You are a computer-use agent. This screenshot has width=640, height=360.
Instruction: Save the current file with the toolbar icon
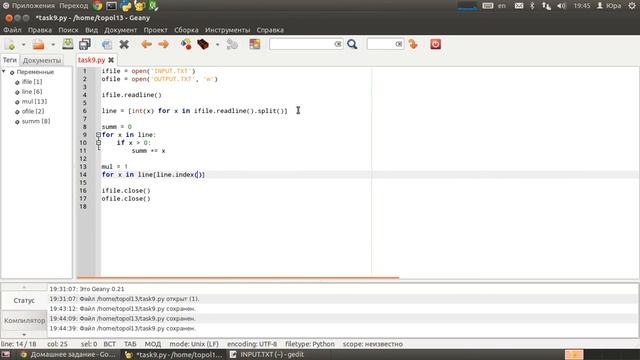(x=68, y=44)
